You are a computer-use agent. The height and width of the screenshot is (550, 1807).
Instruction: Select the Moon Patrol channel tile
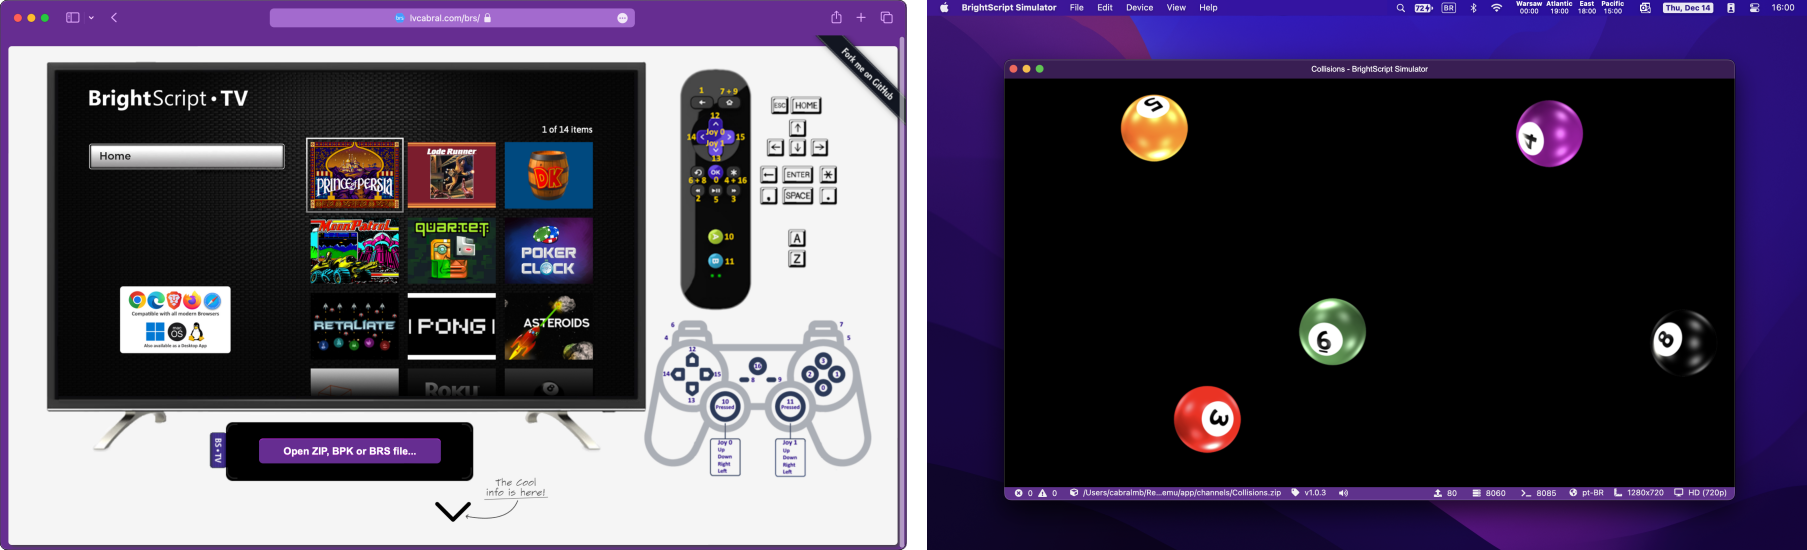355,251
